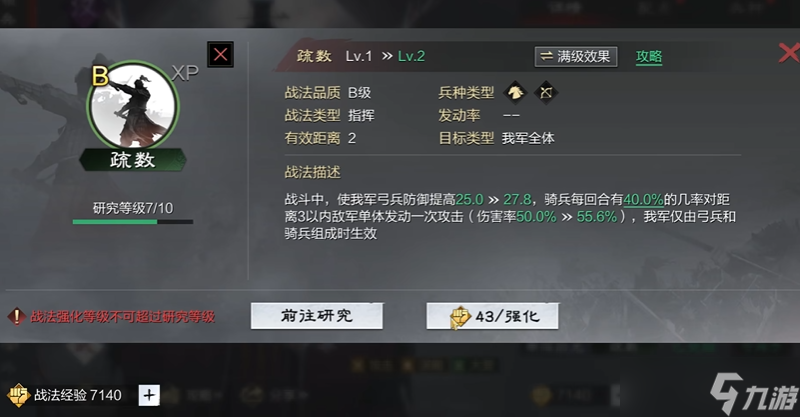
Task: Add tactic experience with plus button
Action: tap(149, 395)
